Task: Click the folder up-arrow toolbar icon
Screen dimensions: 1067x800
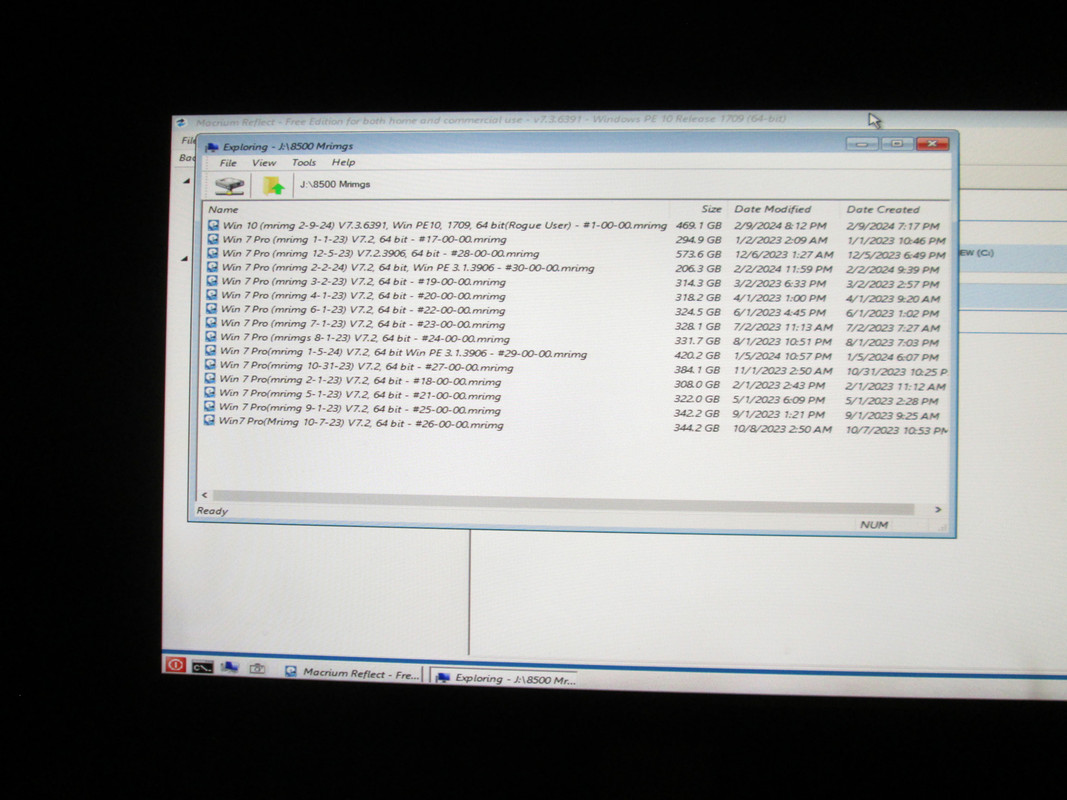Action: pyautogui.click(x=273, y=185)
